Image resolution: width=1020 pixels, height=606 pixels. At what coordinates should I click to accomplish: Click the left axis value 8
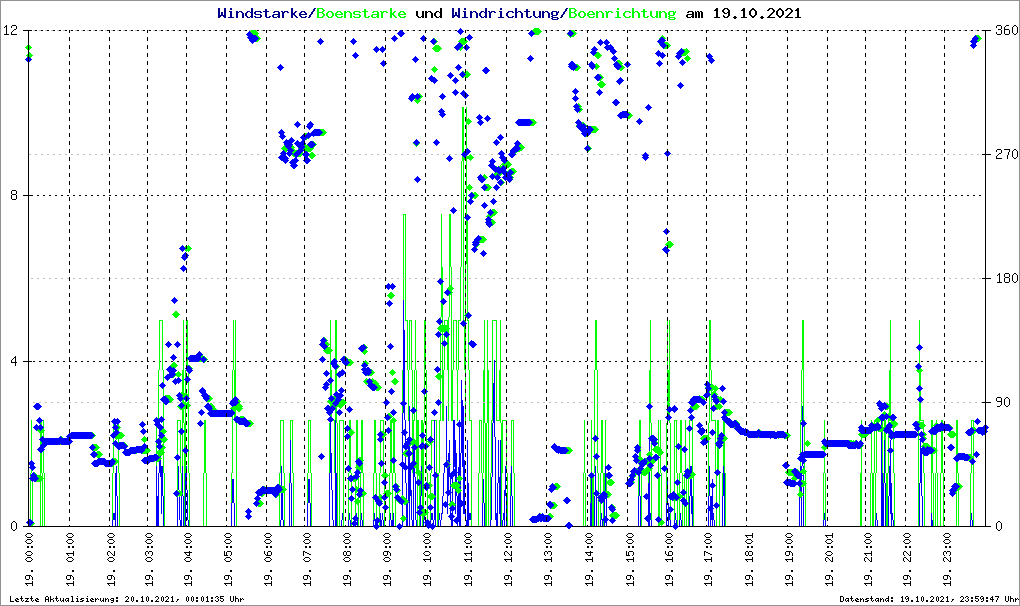click(14, 196)
